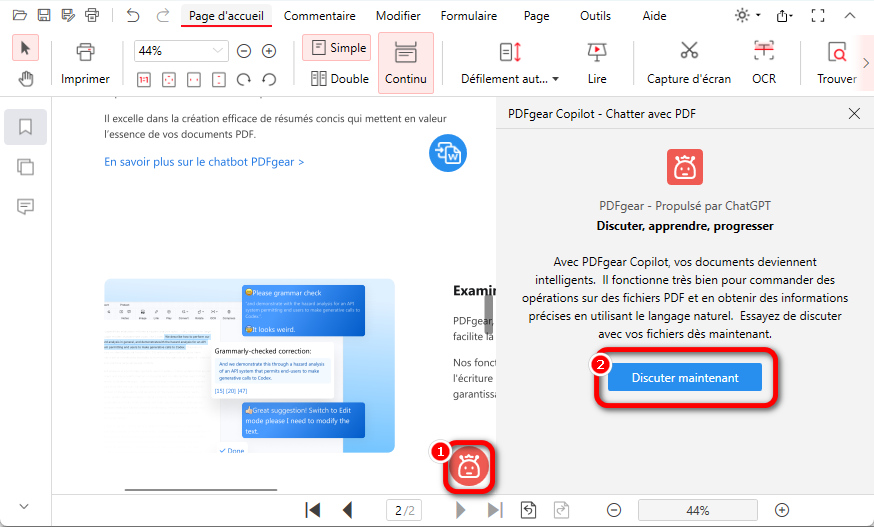874x527 pixels.
Task: Open the Page tab
Action: tap(536, 16)
